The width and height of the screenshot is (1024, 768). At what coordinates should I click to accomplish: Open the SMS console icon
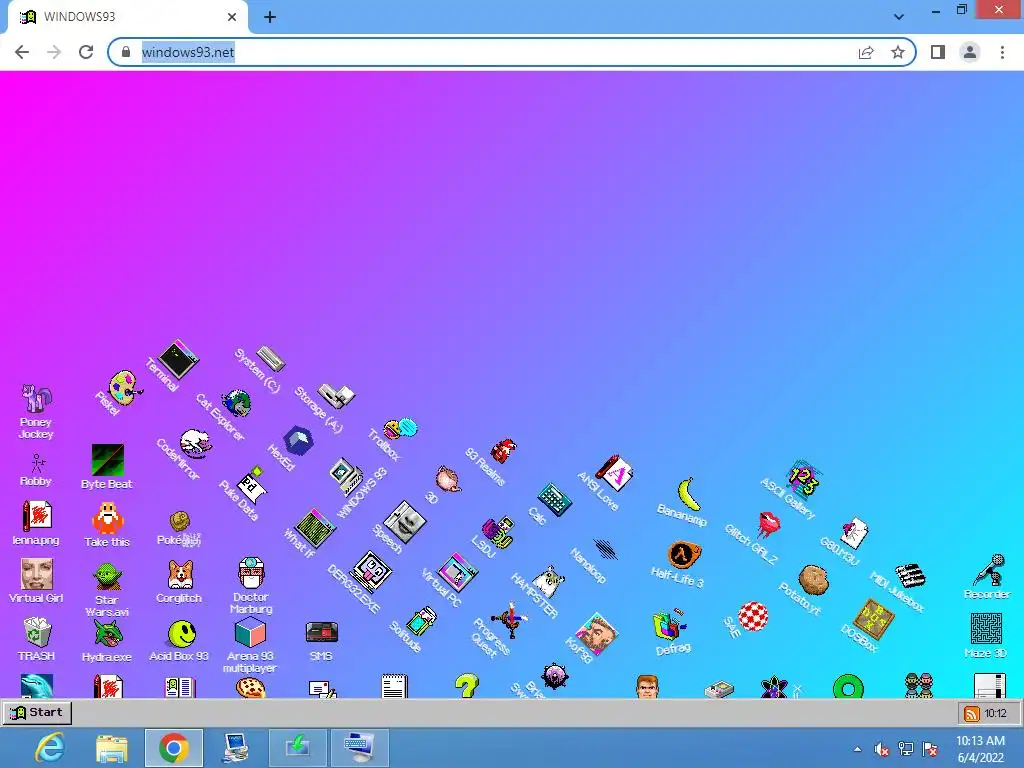pyautogui.click(x=322, y=632)
